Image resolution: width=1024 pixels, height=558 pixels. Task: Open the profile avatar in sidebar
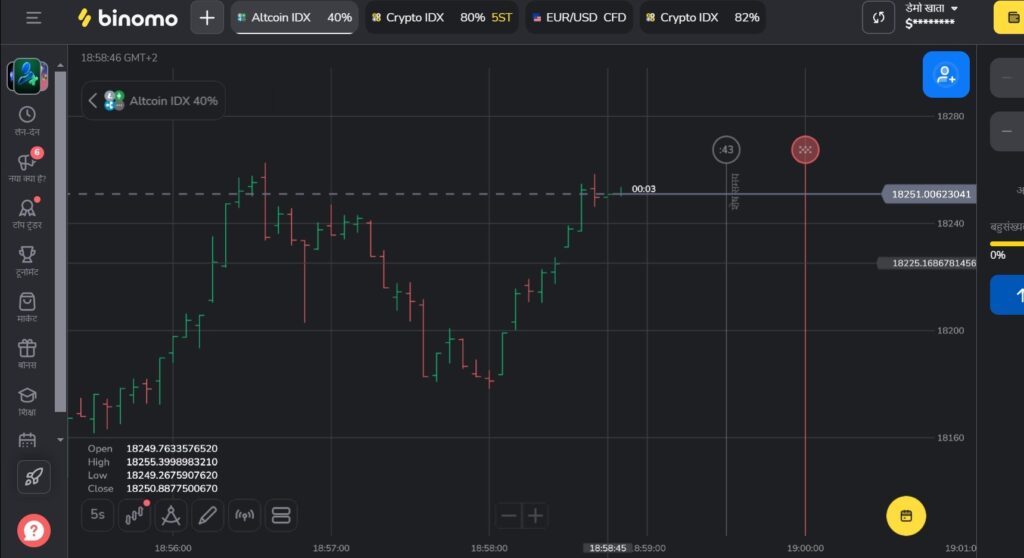point(27,75)
